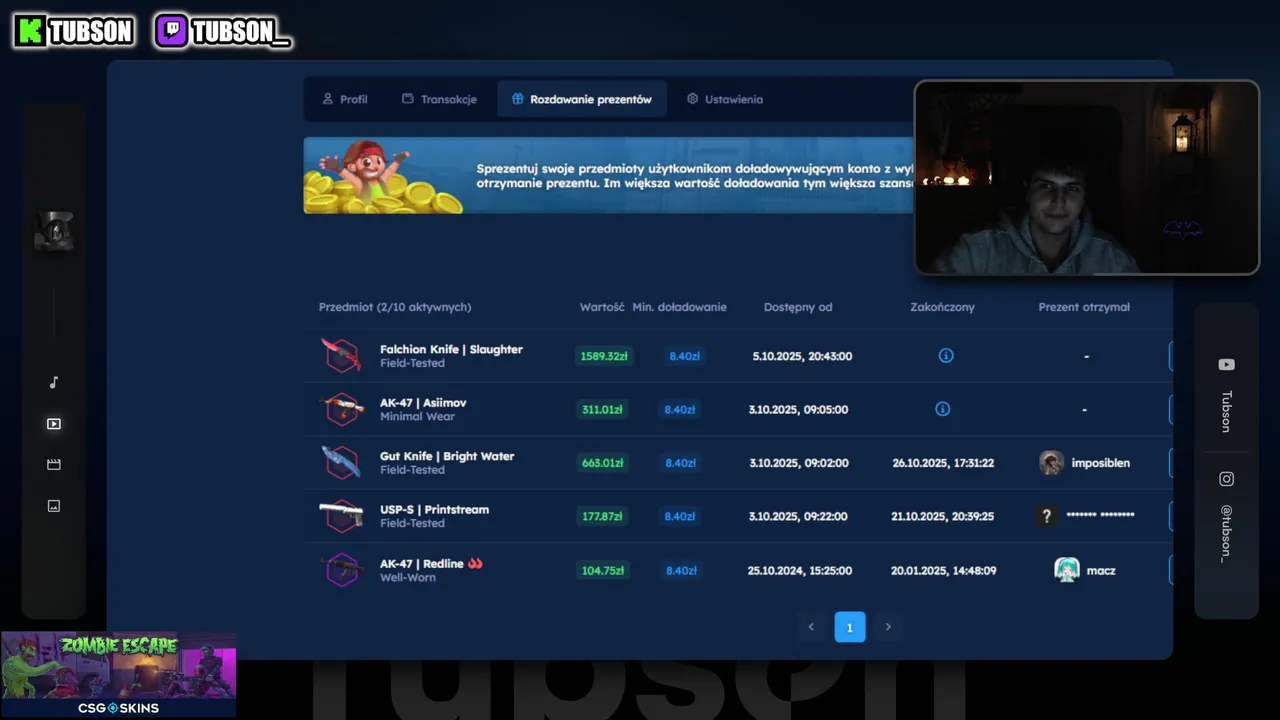Click AK-47 | Asiimov name
The width and height of the screenshot is (1280, 720).
pos(423,402)
